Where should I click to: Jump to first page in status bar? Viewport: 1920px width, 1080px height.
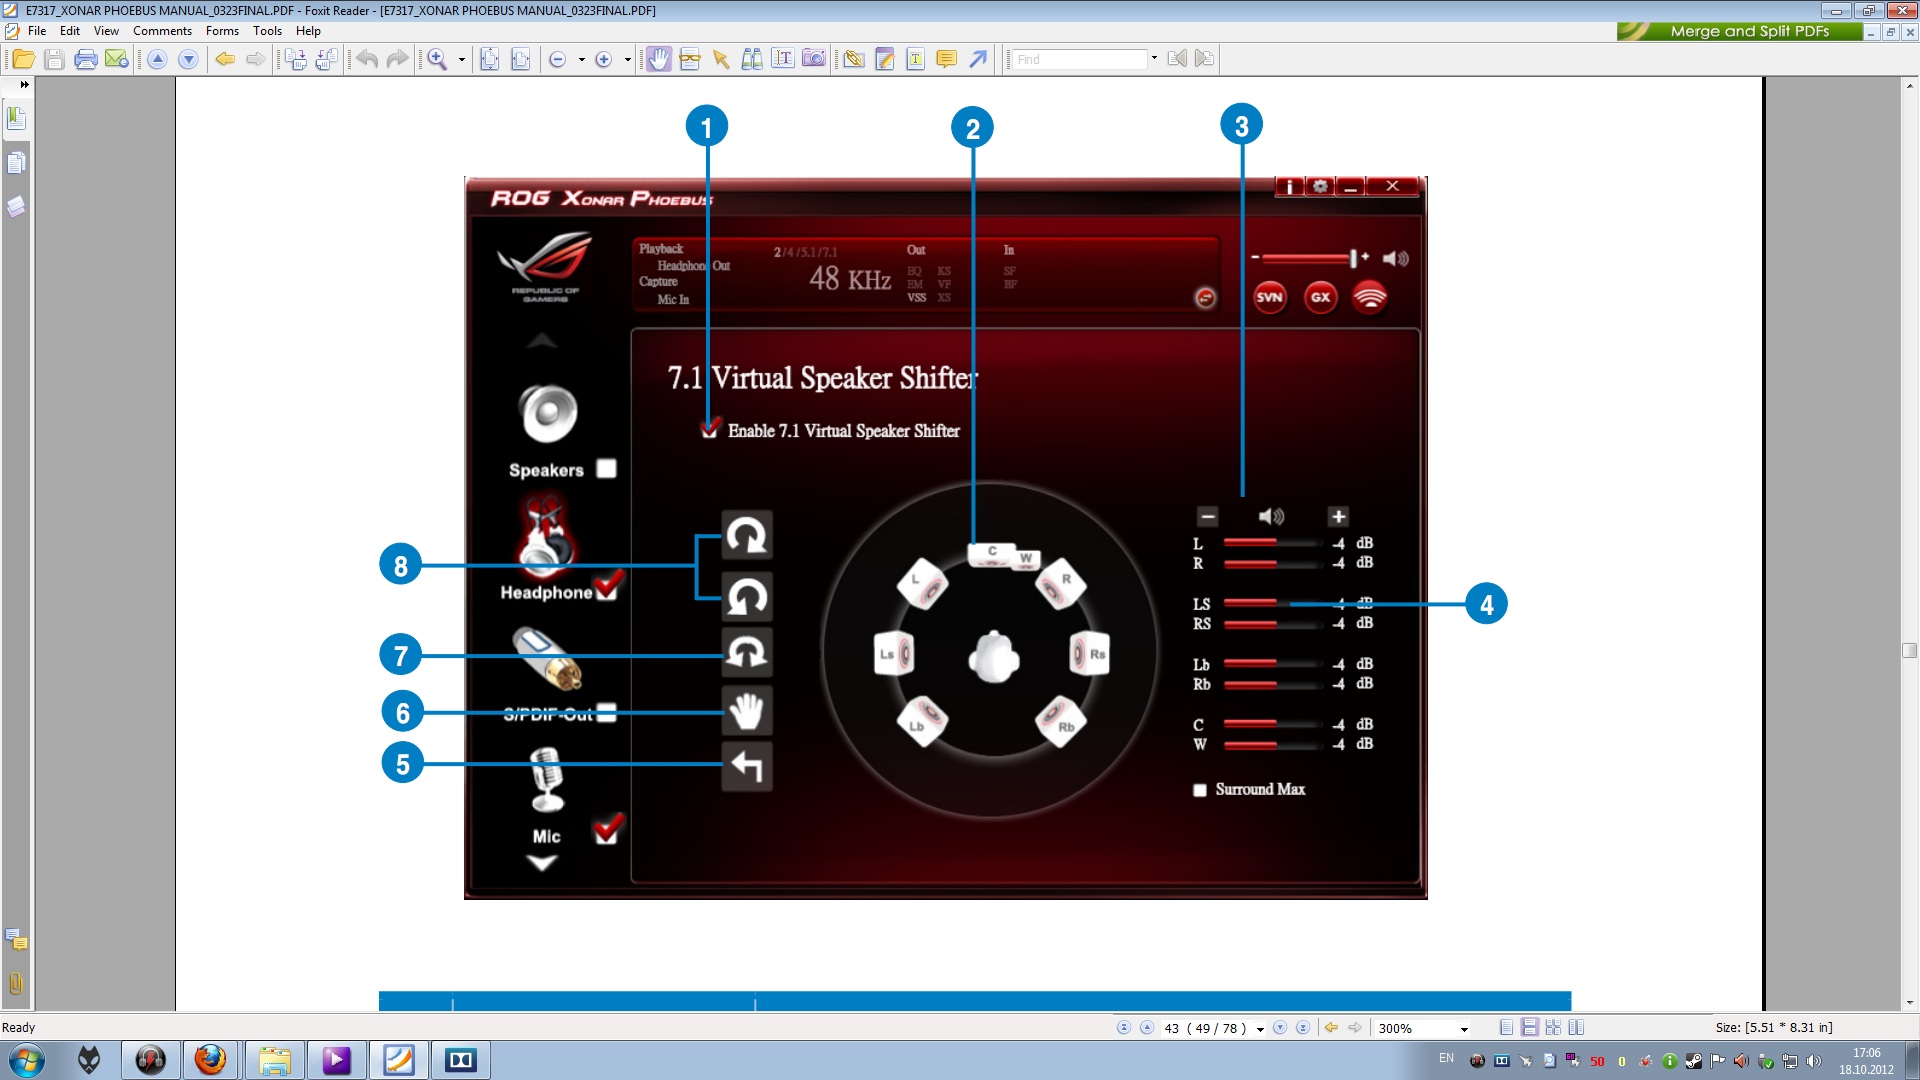[x=1124, y=1028]
